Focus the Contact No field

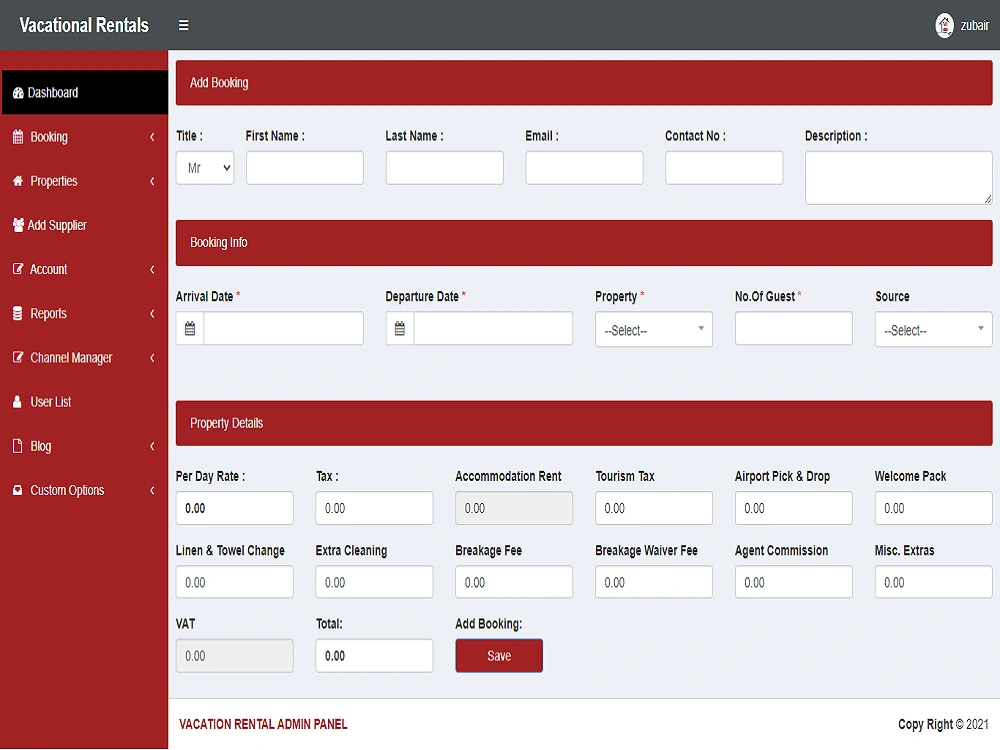(x=724, y=168)
